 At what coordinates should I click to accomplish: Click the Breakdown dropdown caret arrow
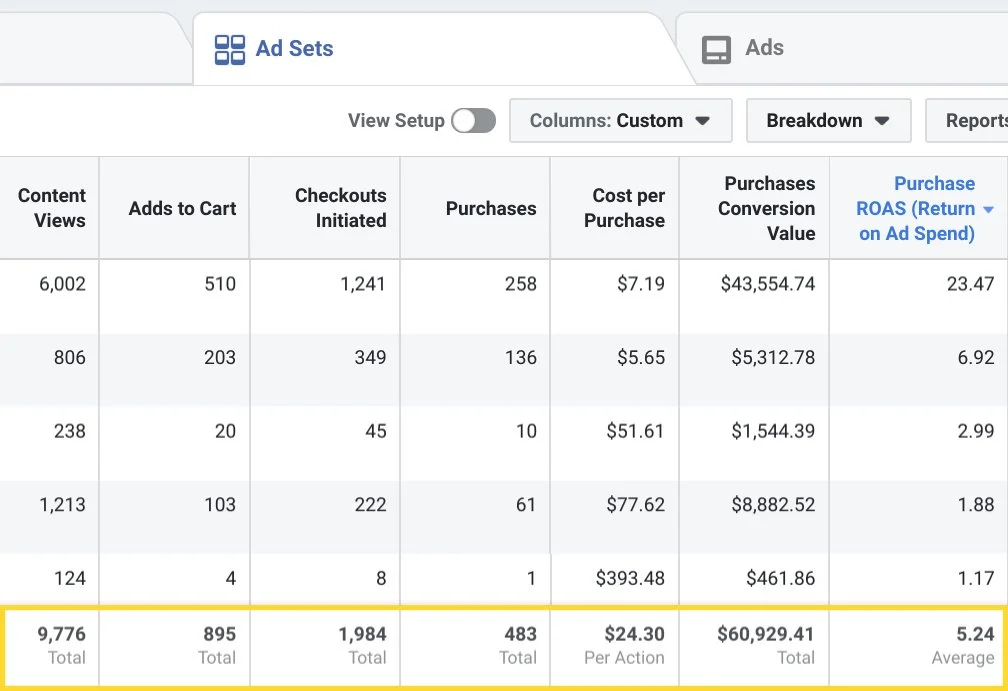click(x=882, y=121)
